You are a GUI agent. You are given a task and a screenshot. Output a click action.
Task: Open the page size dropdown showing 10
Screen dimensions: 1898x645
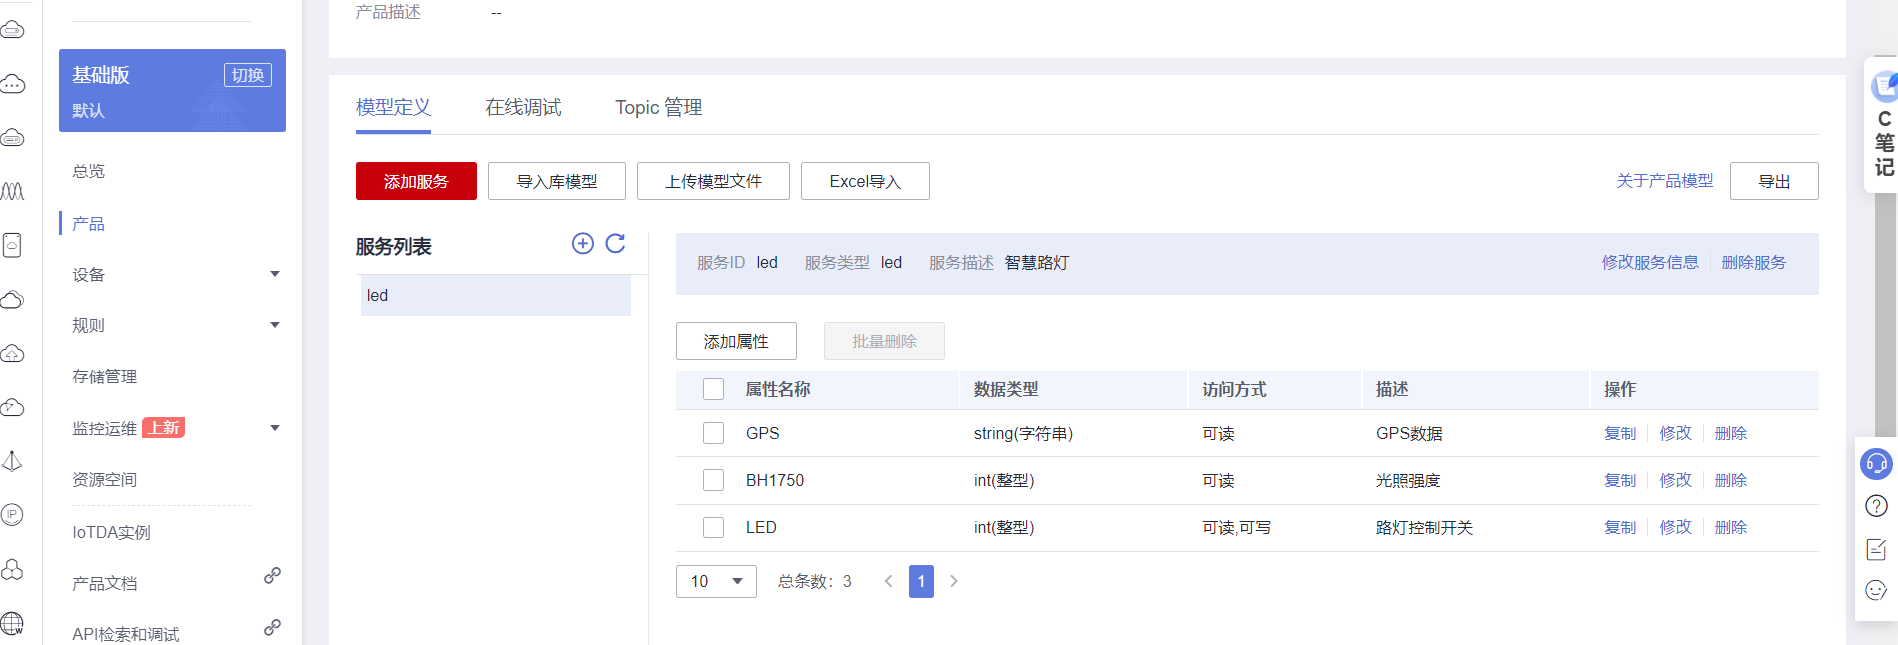(x=716, y=581)
